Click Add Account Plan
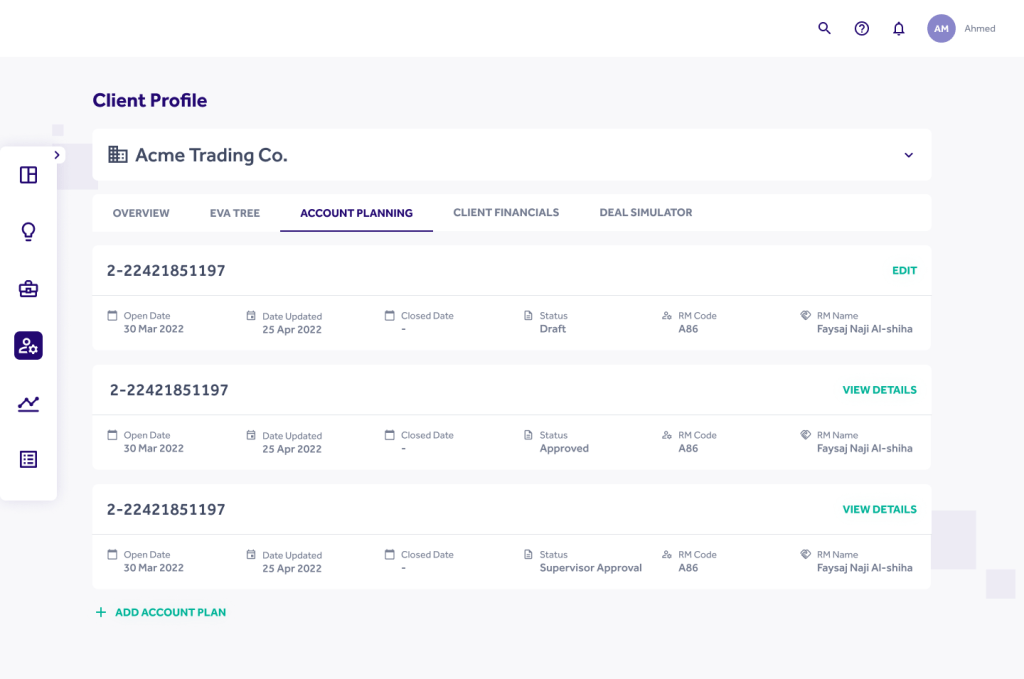Screen dimensions: 1024x679 (x=161, y=612)
